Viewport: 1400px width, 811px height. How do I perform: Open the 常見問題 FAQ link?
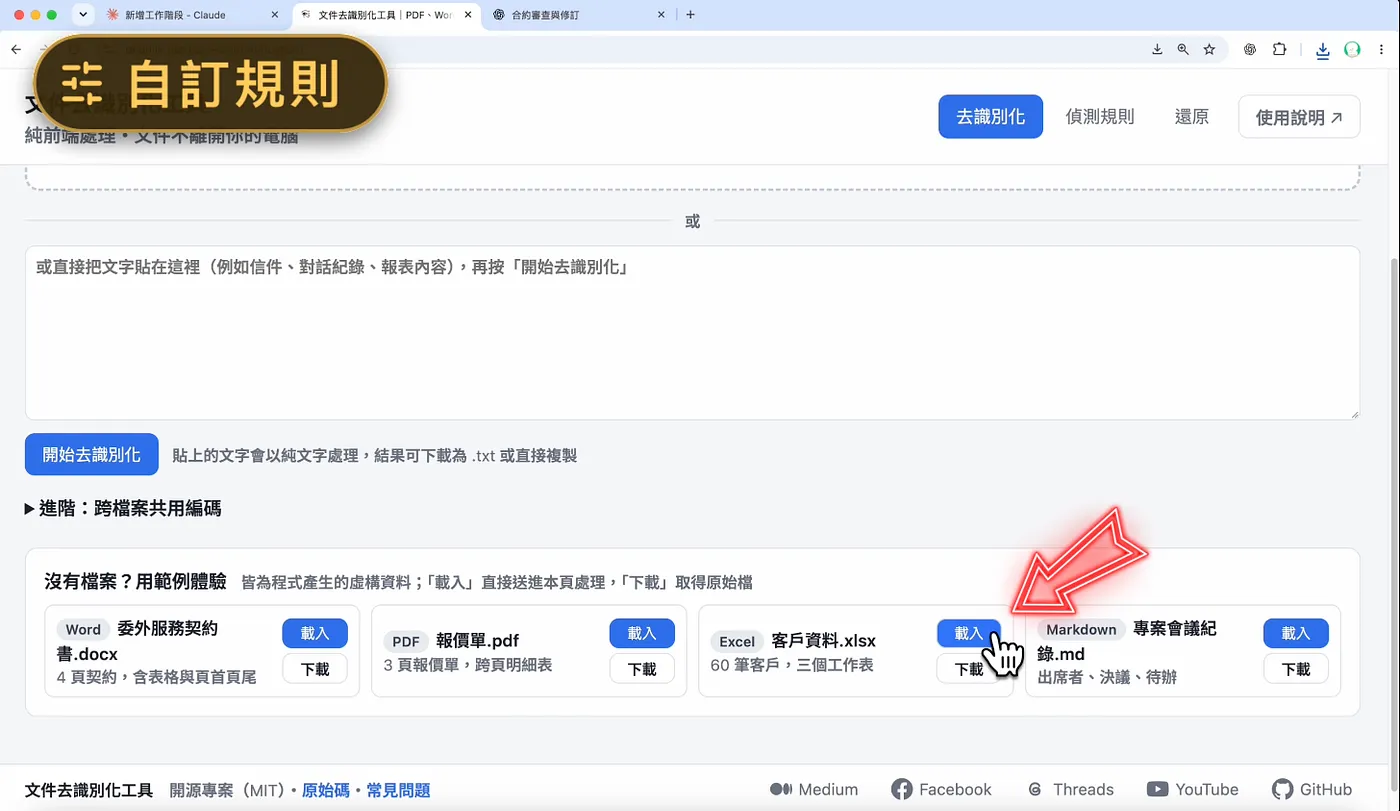click(x=398, y=790)
